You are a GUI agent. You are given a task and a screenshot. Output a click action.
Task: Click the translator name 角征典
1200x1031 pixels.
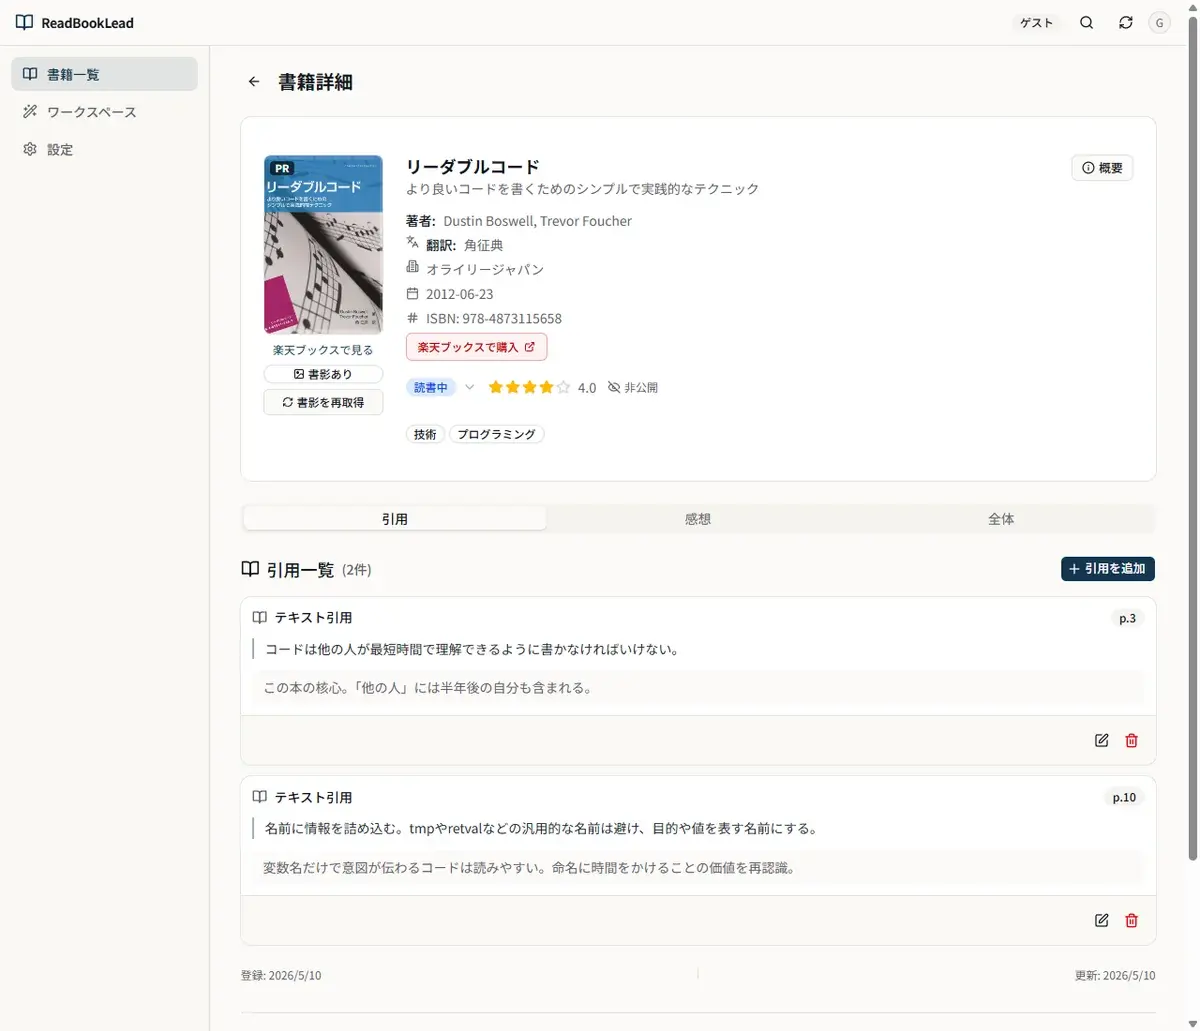[x=484, y=245]
